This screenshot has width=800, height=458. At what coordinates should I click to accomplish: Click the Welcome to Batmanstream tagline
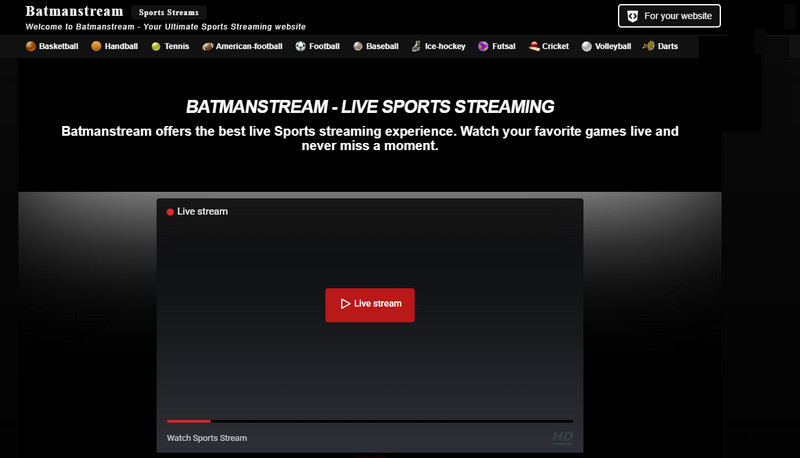coord(166,27)
